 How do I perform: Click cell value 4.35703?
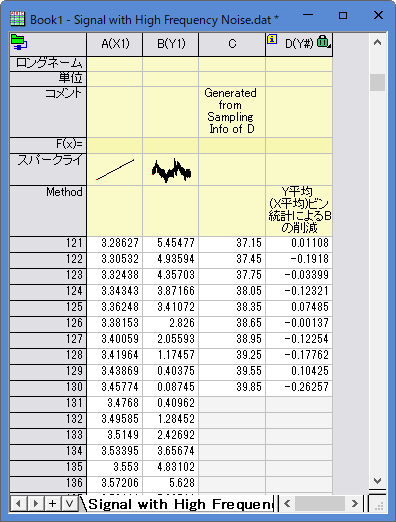coord(171,276)
